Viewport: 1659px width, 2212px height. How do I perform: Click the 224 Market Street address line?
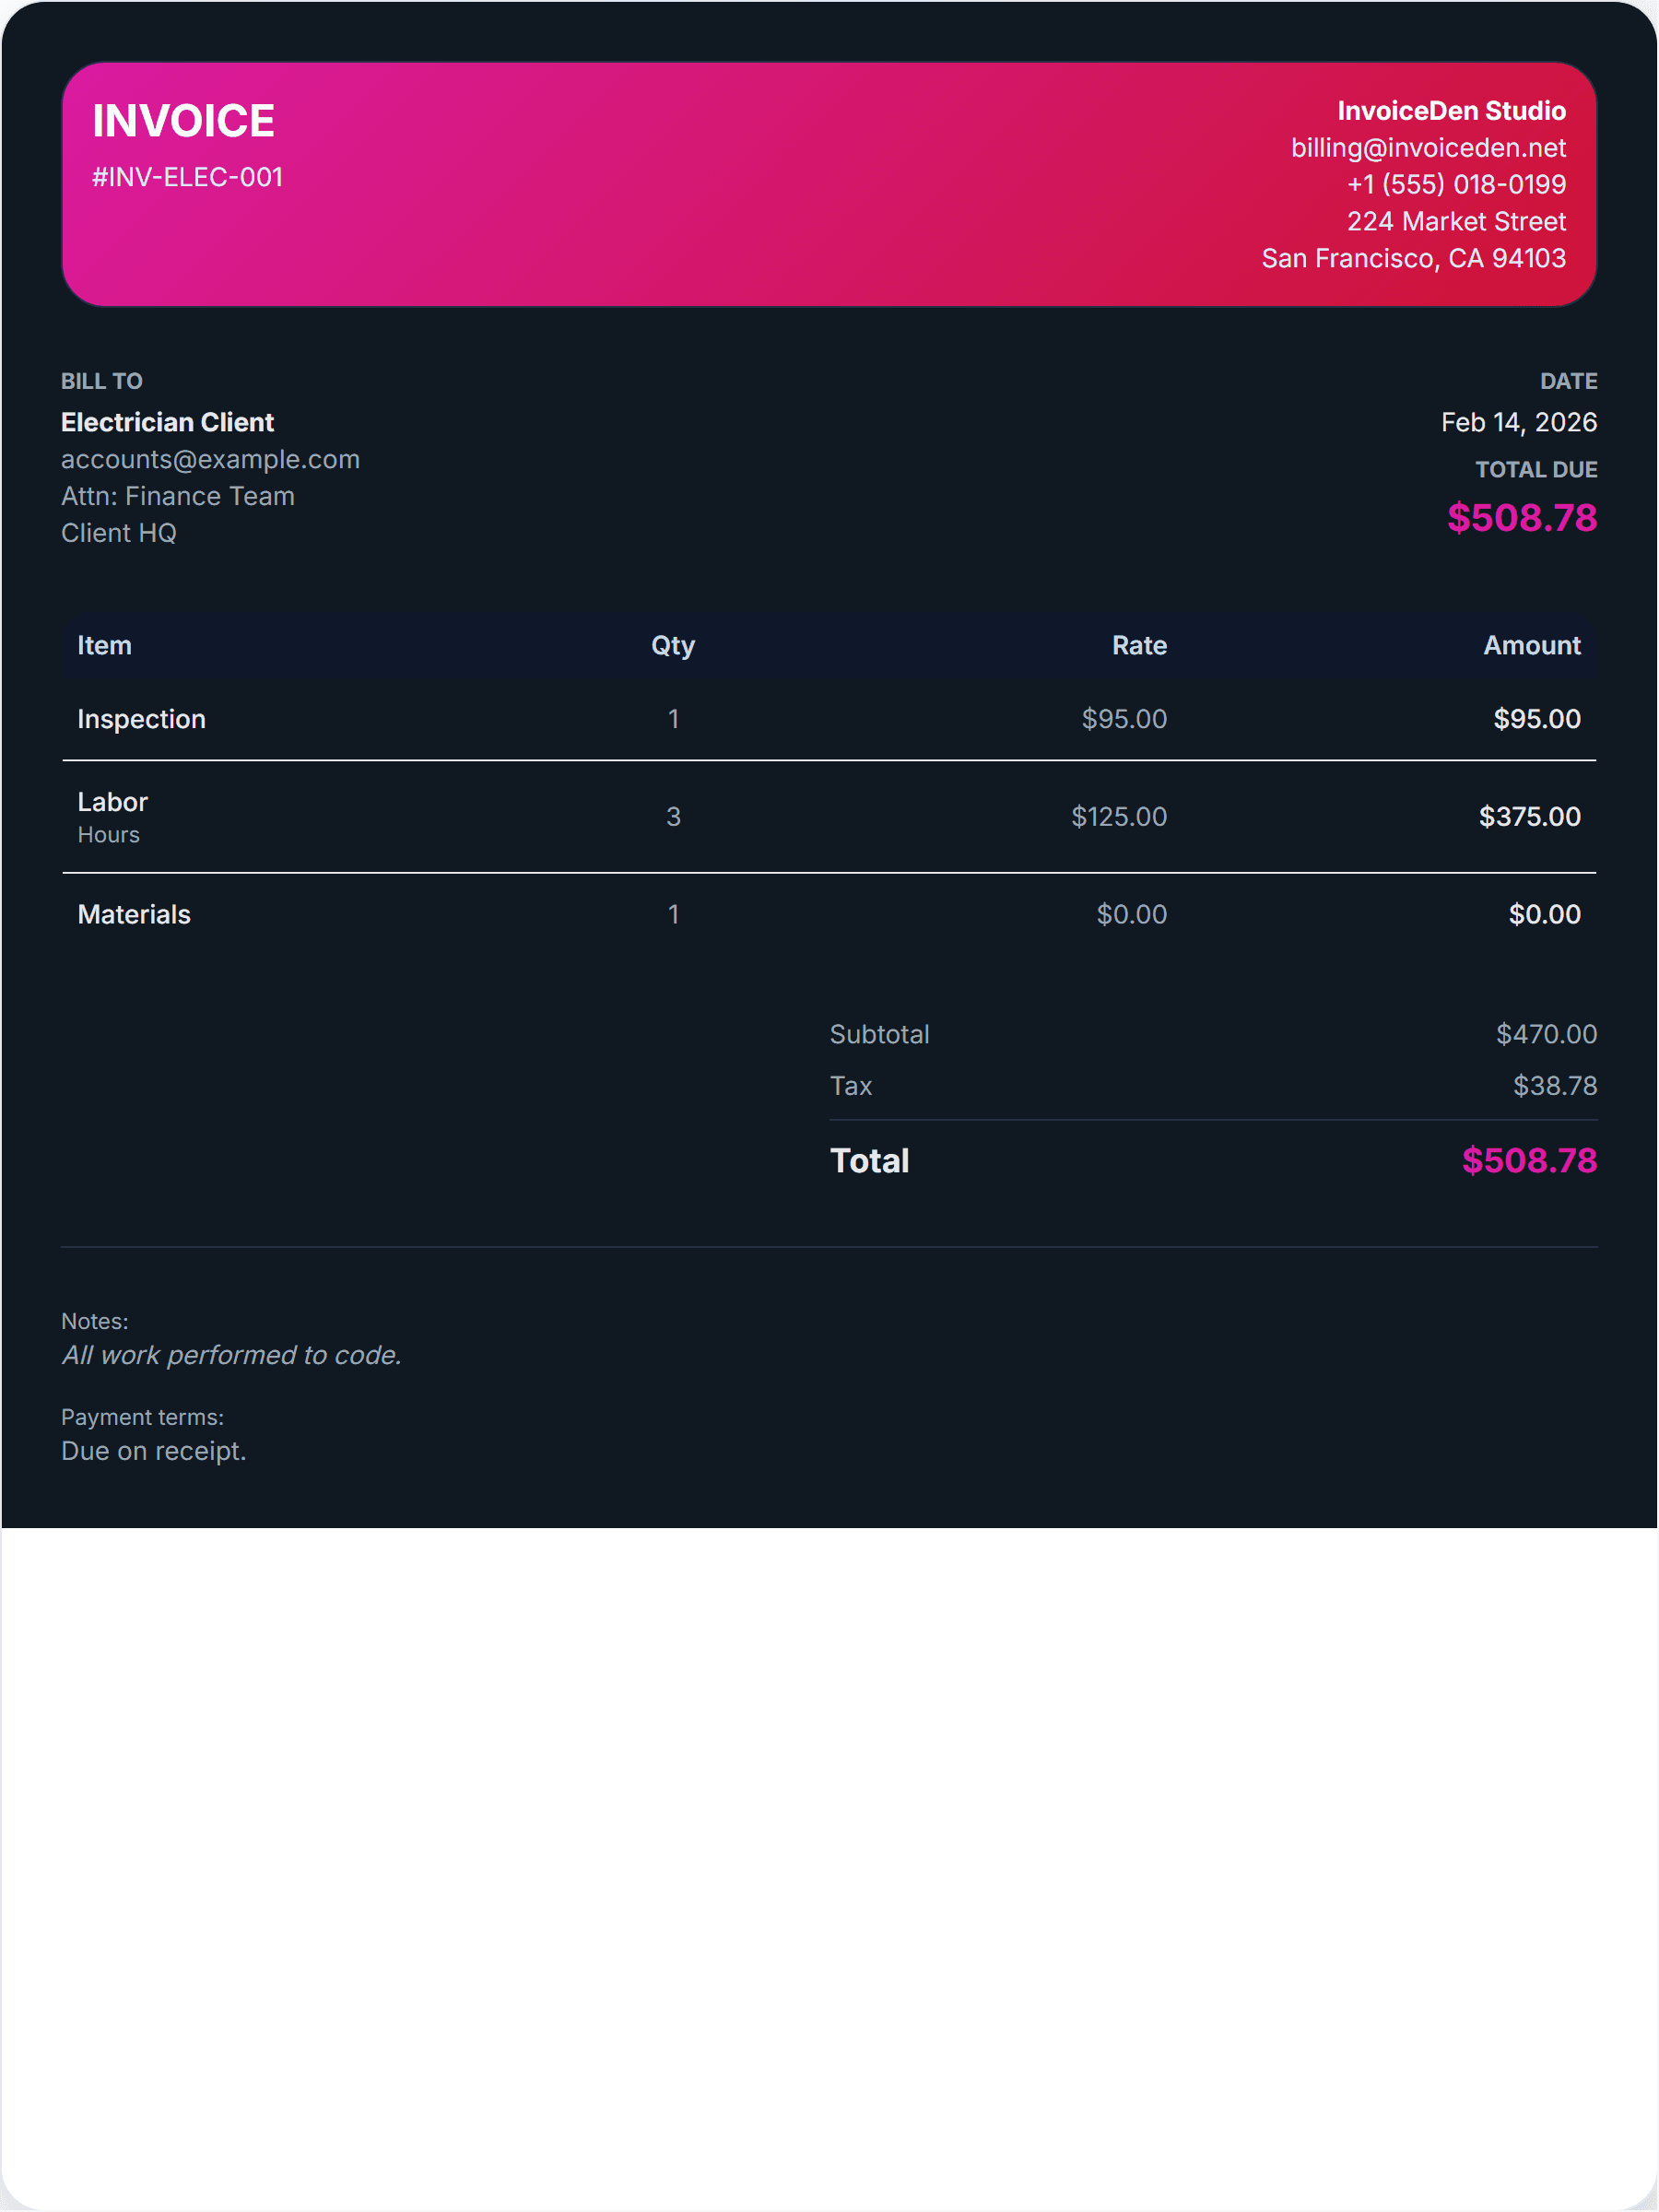pos(1455,222)
